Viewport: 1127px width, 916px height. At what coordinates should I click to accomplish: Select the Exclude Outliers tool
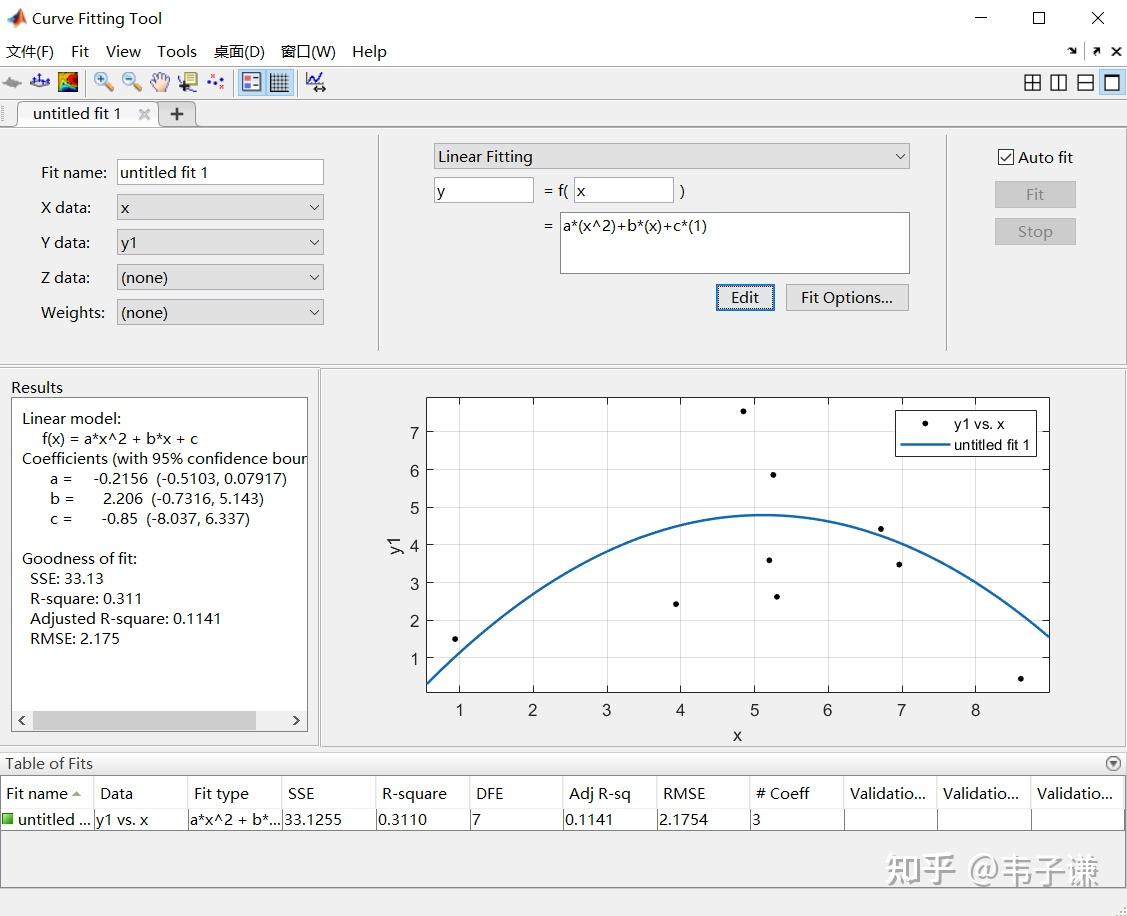(215, 82)
